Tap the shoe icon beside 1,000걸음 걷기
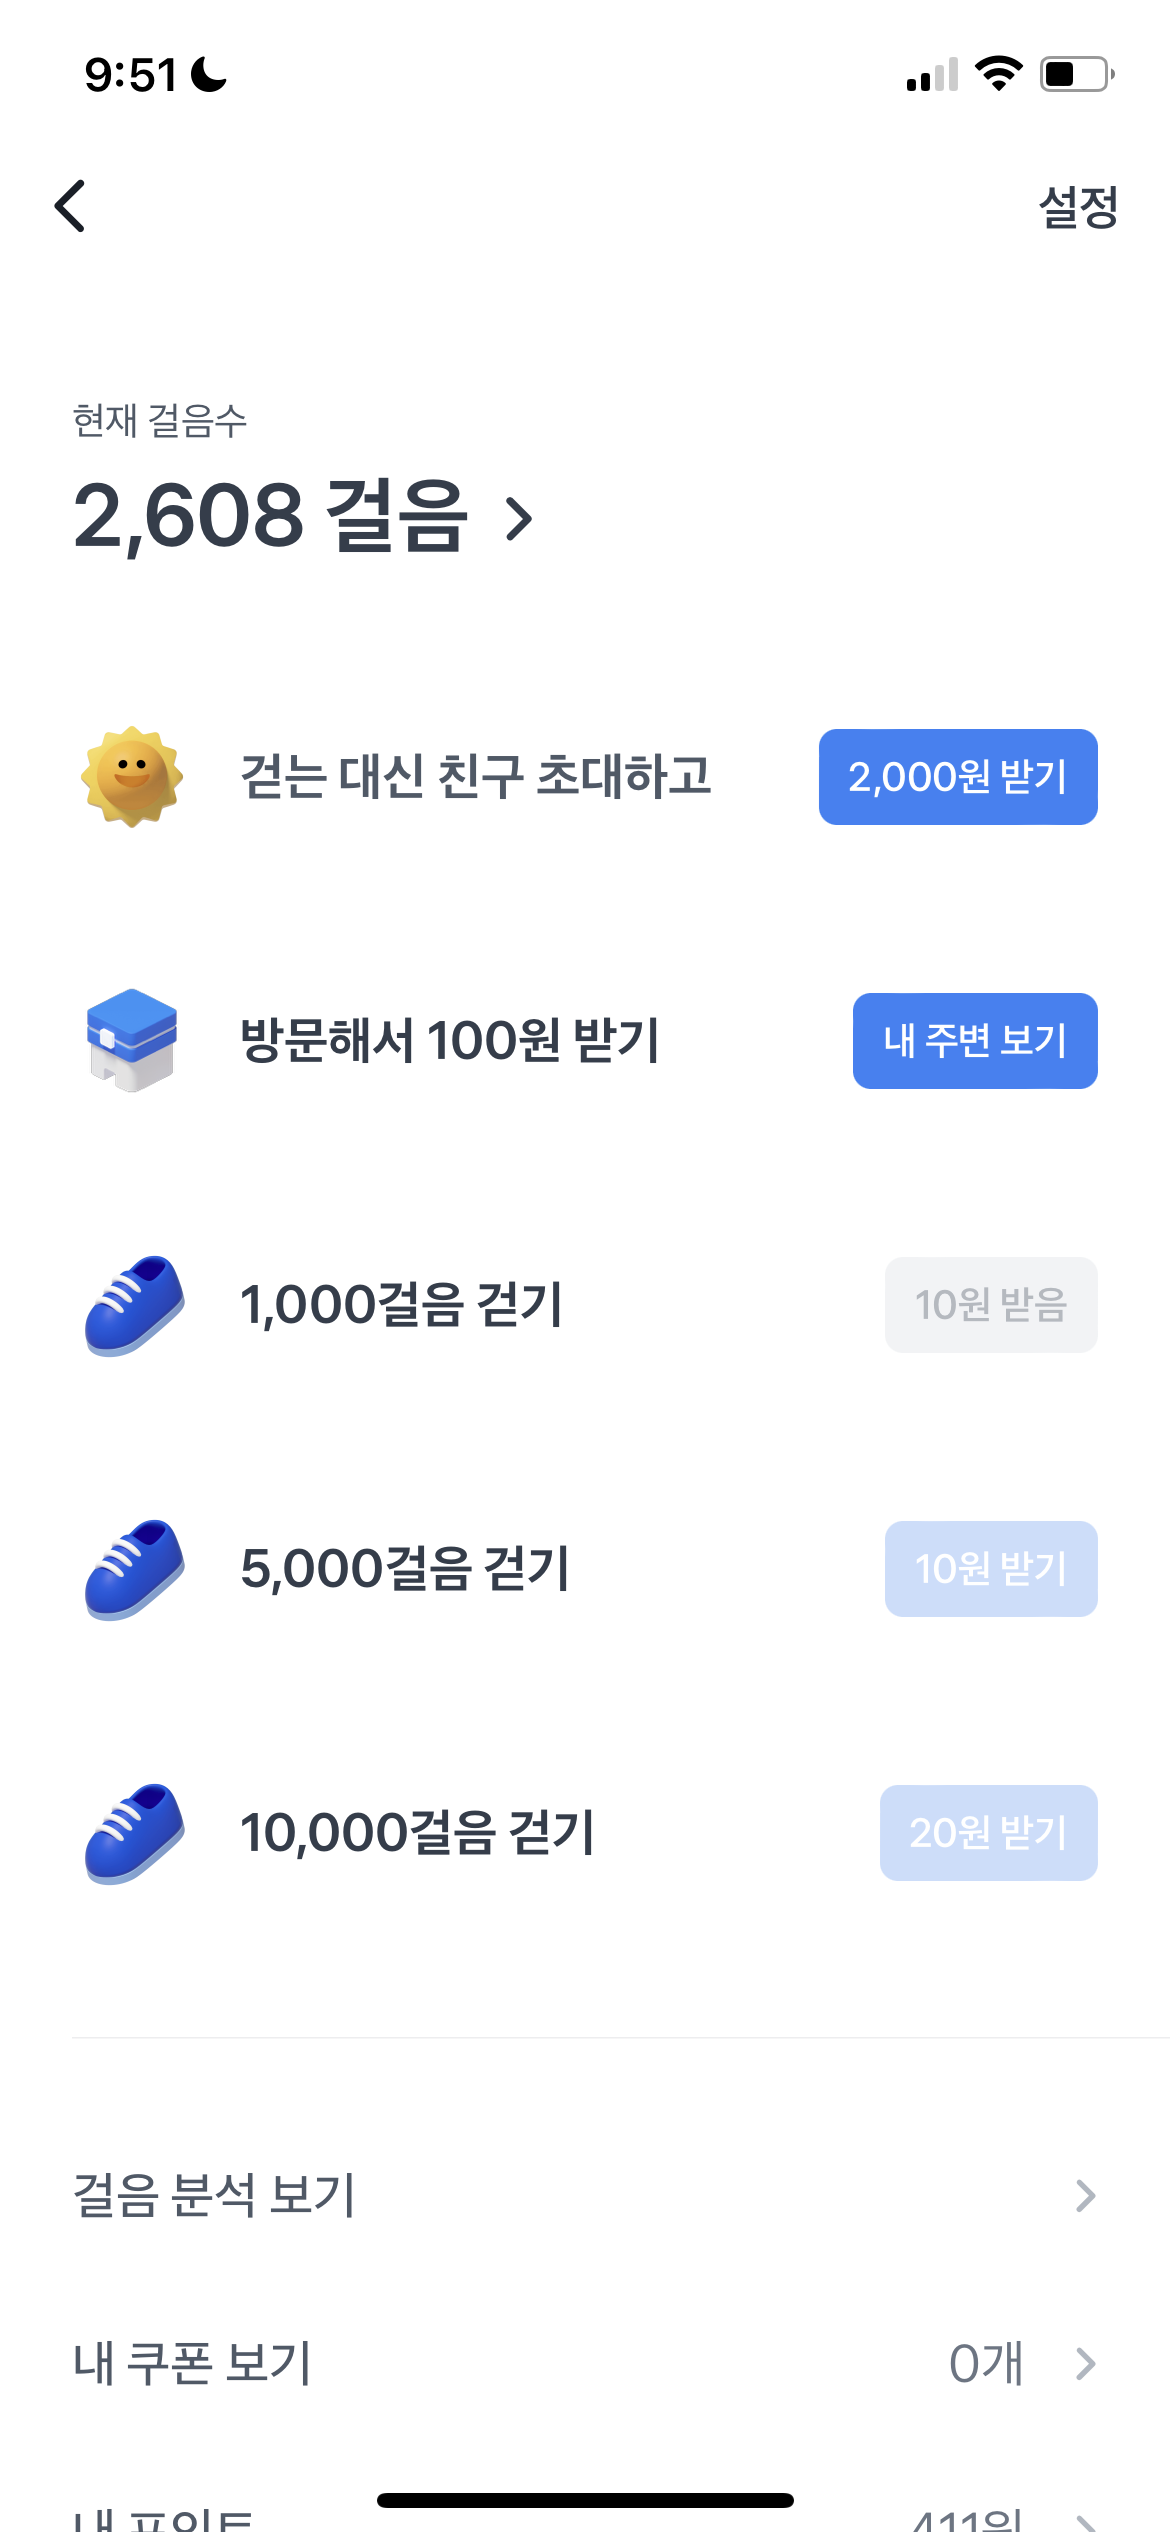1170x2532 pixels. [x=134, y=1305]
